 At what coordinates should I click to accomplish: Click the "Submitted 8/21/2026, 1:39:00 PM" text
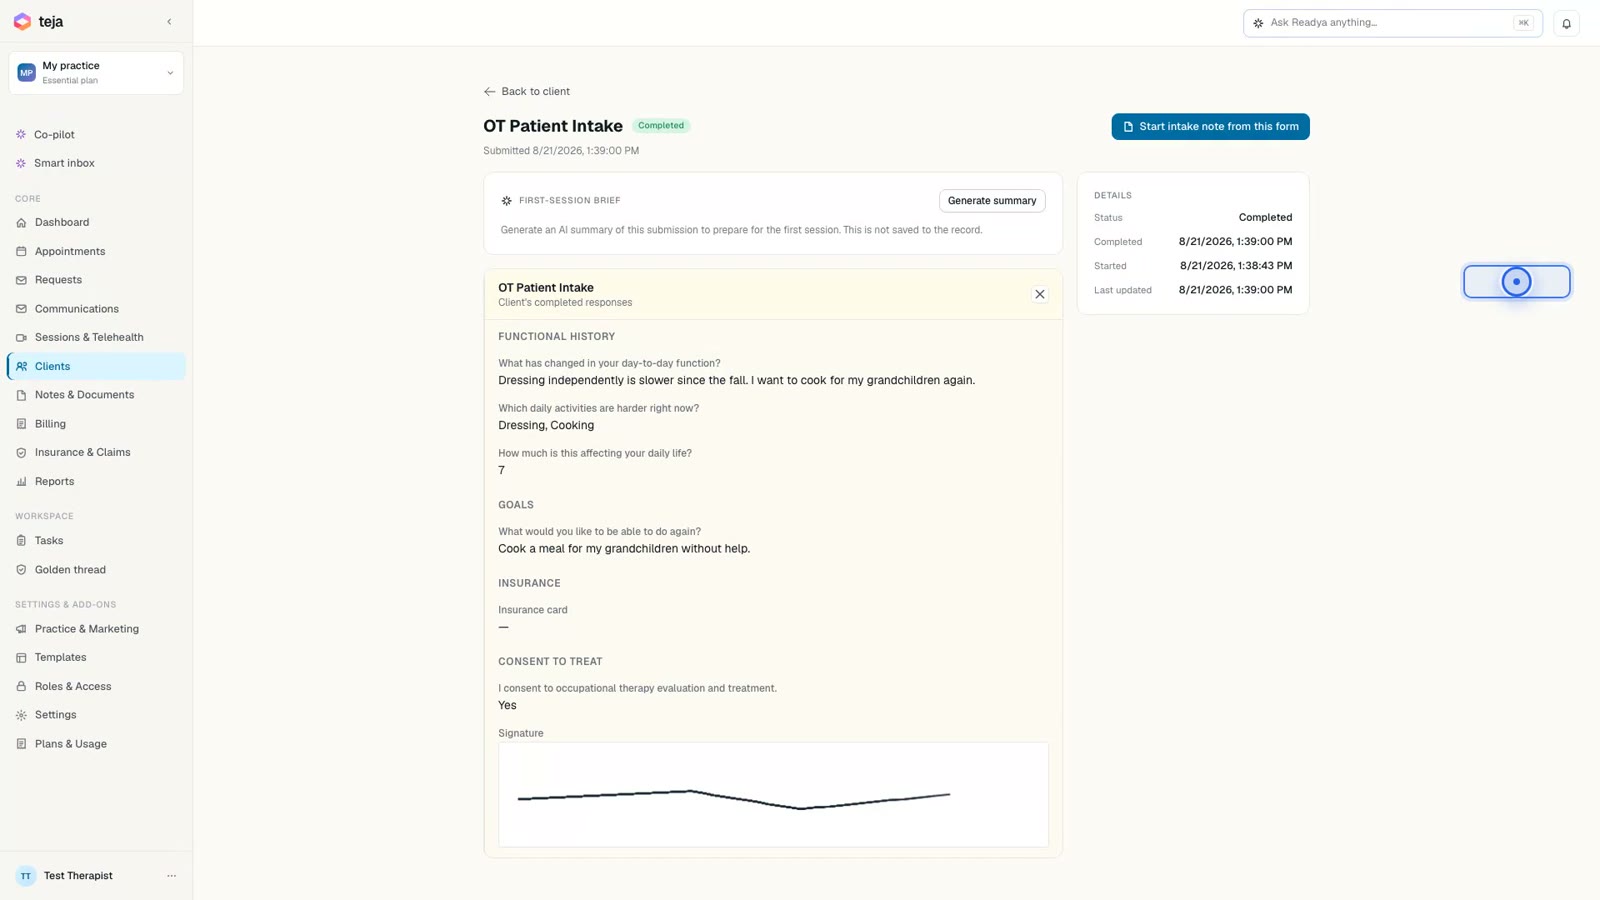(x=561, y=151)
